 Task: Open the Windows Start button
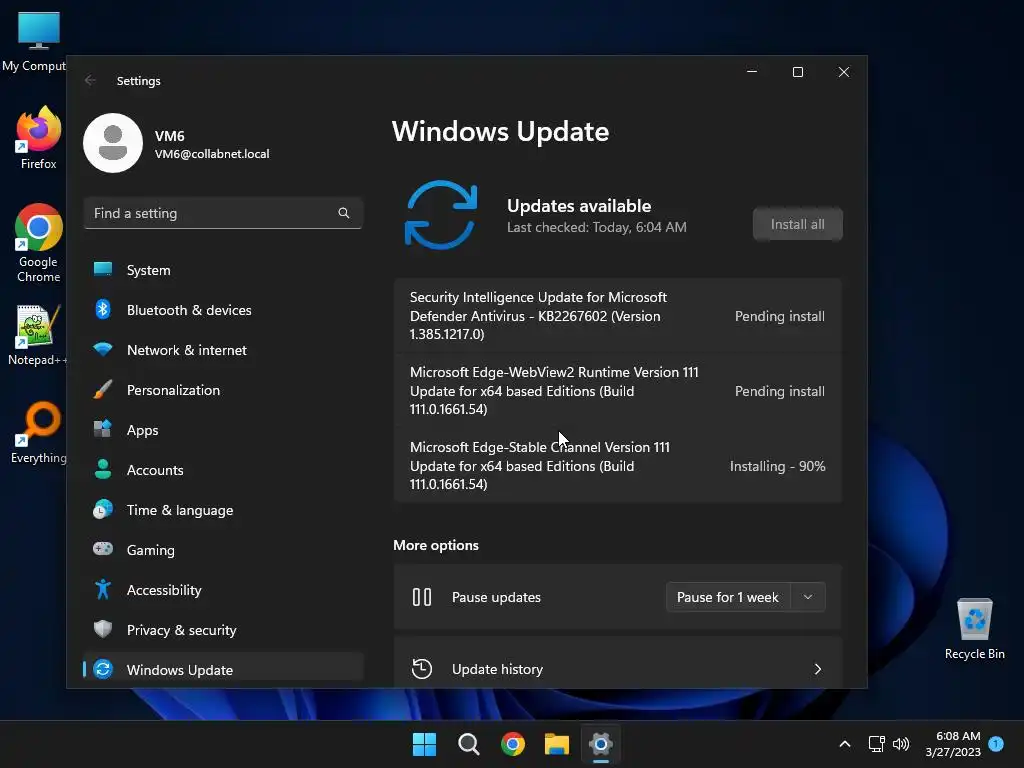pyautogui.click(x=424, y=744)
